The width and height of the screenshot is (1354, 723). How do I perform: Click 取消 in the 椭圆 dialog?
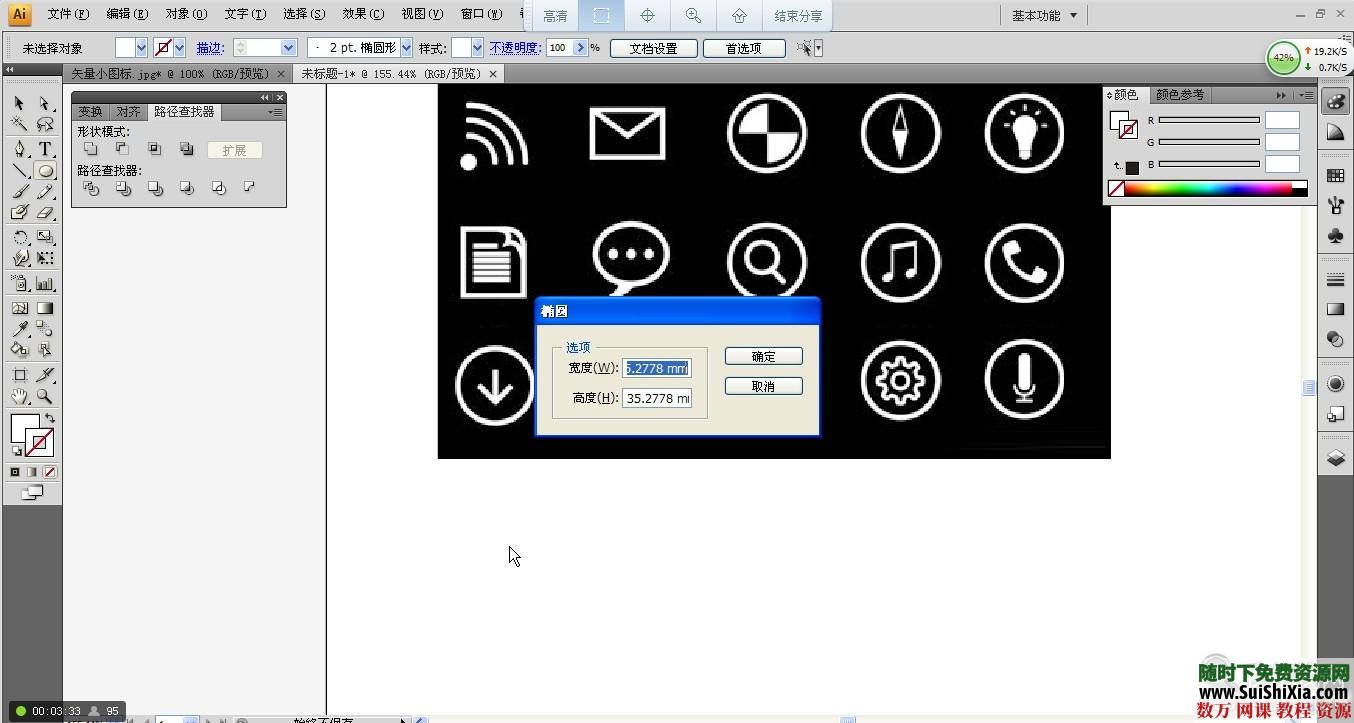coord(764,386)
